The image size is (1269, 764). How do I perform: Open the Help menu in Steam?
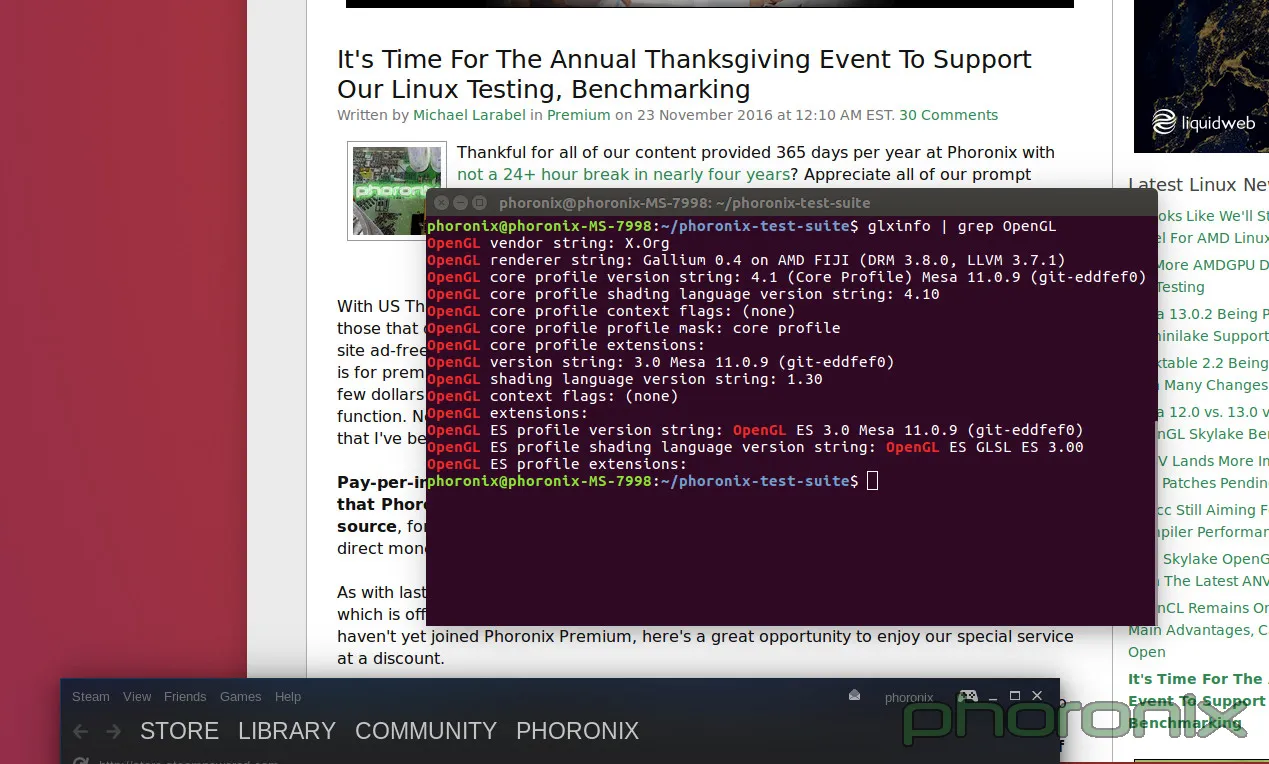288,697
